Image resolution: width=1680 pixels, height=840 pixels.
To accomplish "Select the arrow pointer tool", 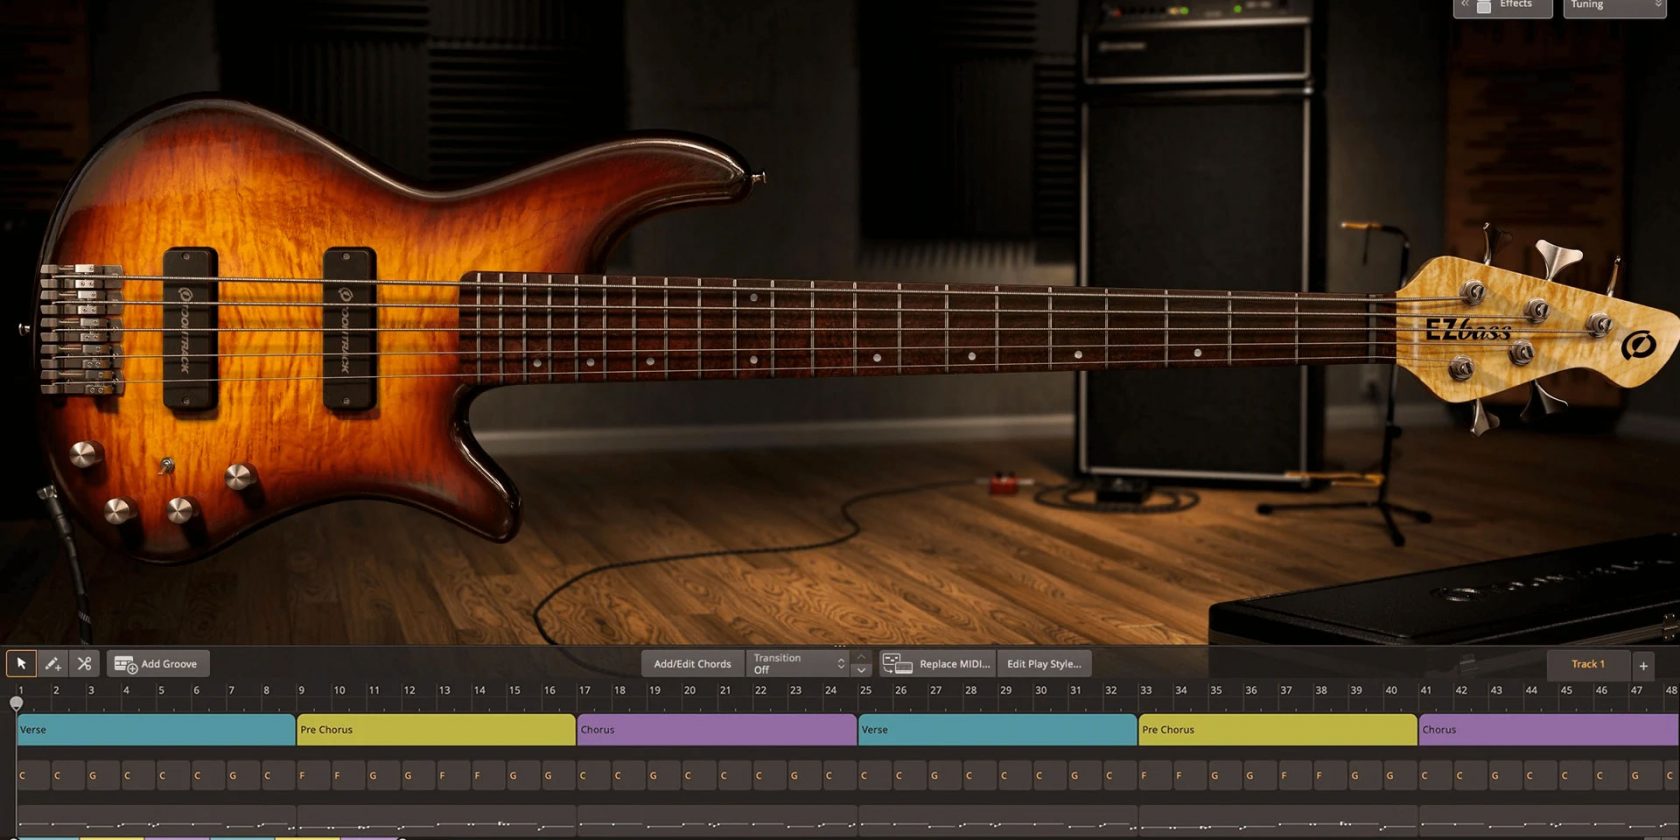I will (21, 663).
